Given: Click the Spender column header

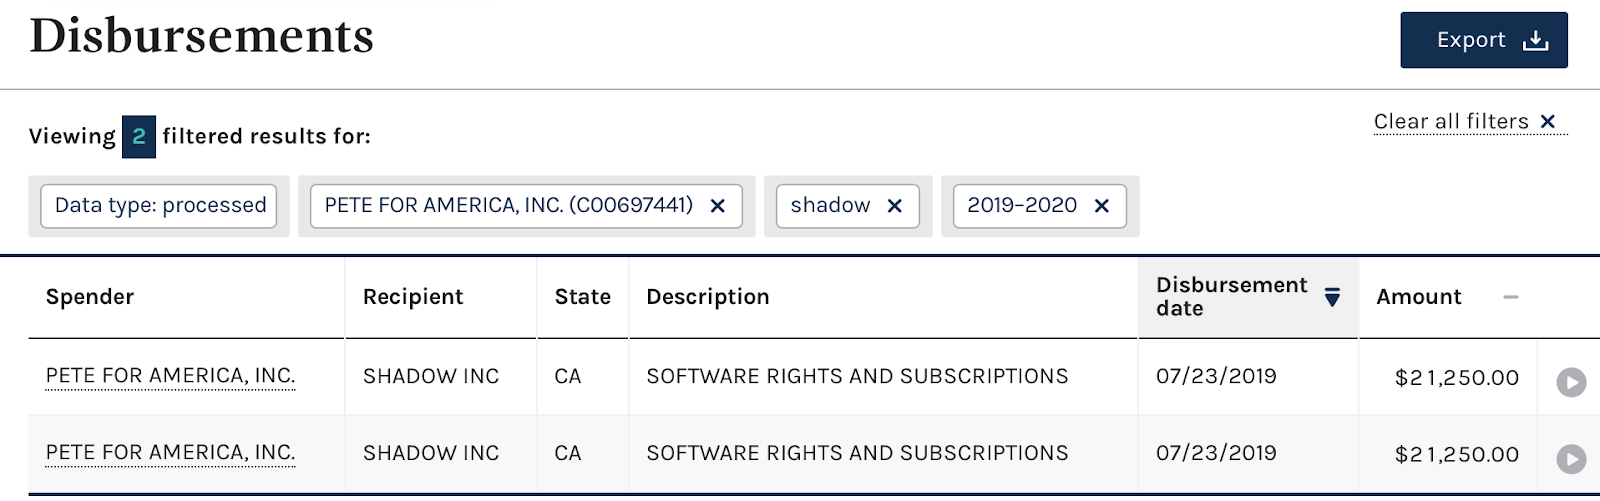Looking at the screenshot, I should [x=90, y=297].
